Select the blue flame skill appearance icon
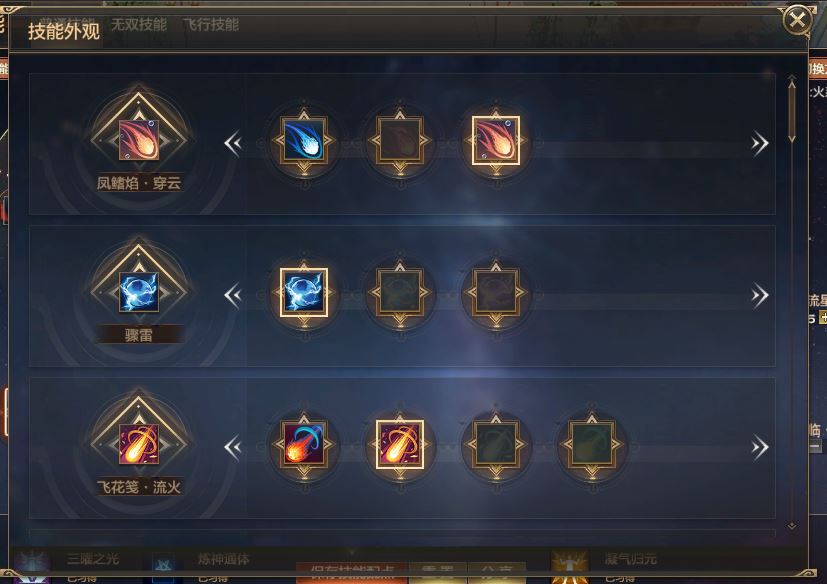827x584 pixels. (x=304, y=140)
